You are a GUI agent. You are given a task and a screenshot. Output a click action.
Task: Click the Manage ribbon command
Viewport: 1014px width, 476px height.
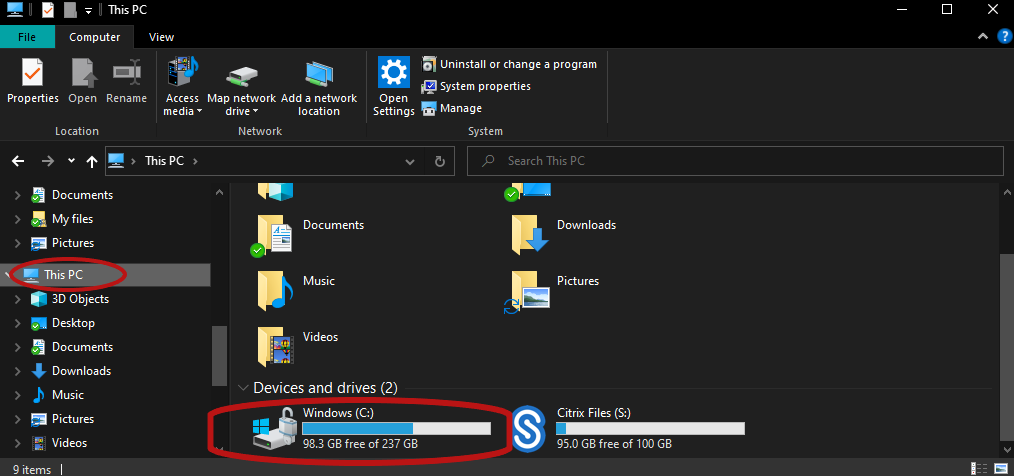451,108
